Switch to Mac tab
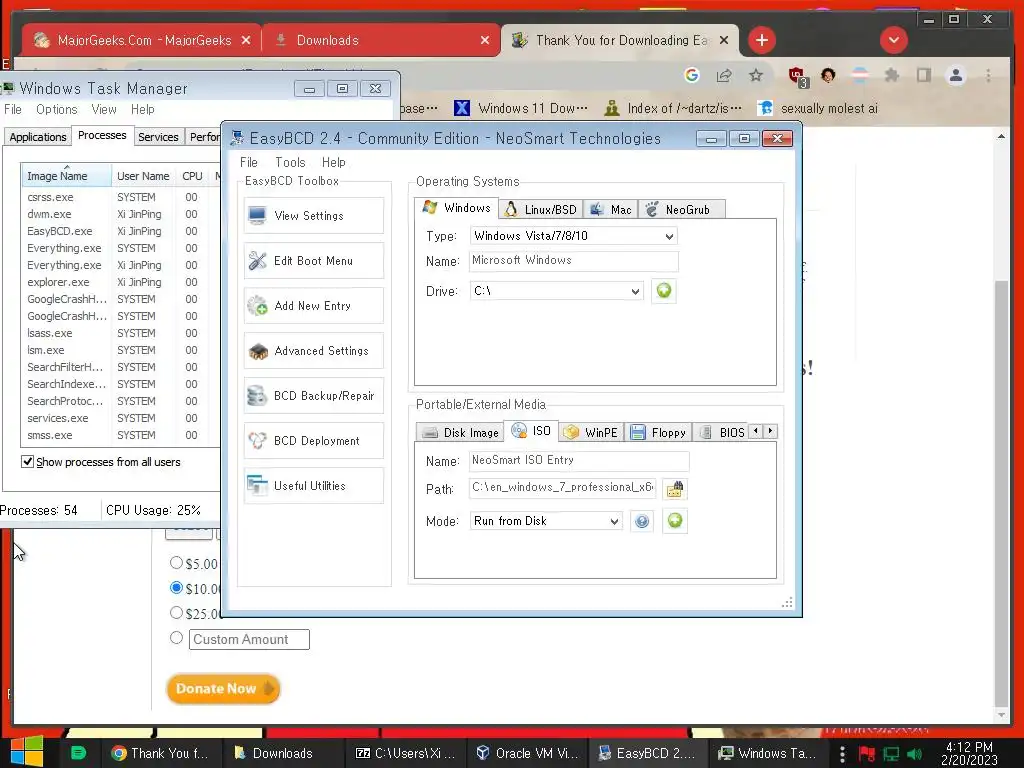The image size is (1024, 768). tap(611, 210)
